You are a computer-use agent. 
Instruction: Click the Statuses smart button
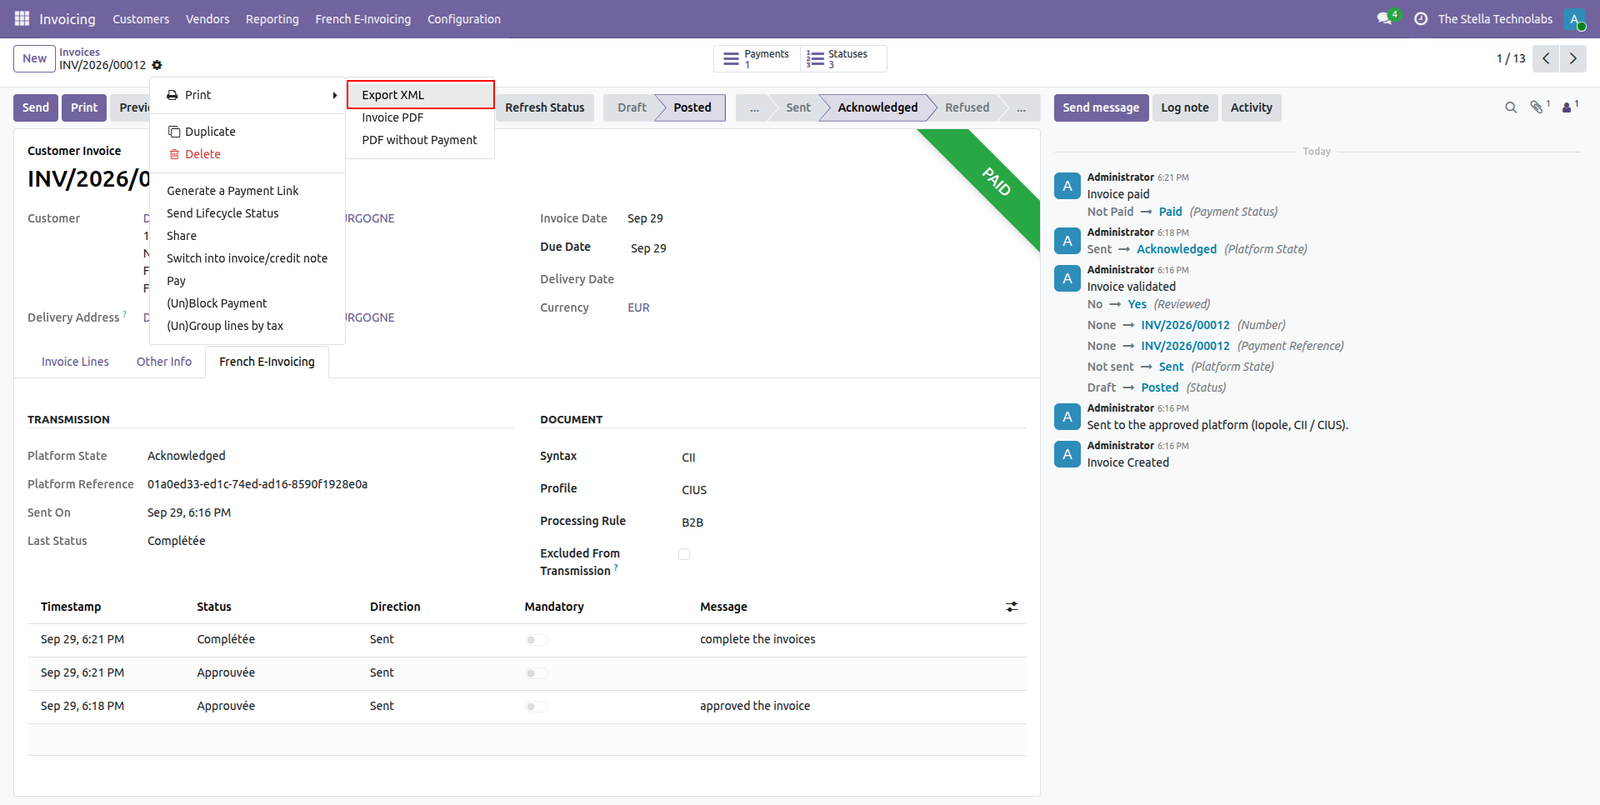point(843,59)
